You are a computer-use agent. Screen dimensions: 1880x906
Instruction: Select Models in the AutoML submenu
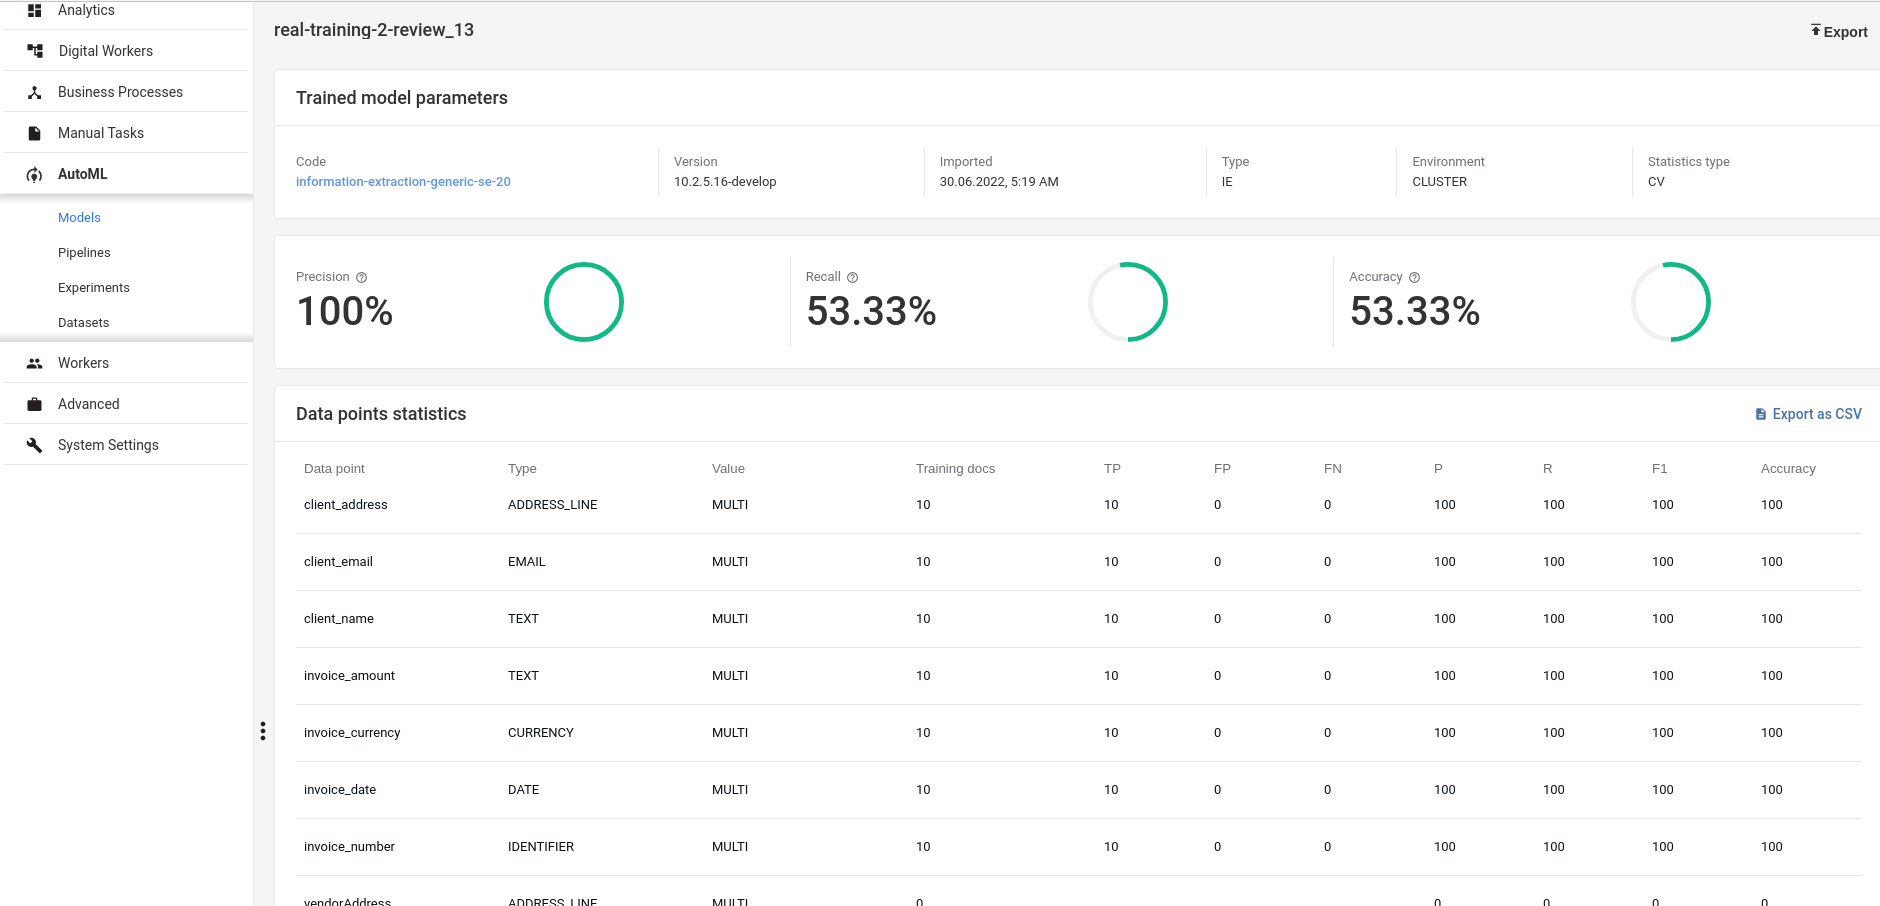point(79,218)
